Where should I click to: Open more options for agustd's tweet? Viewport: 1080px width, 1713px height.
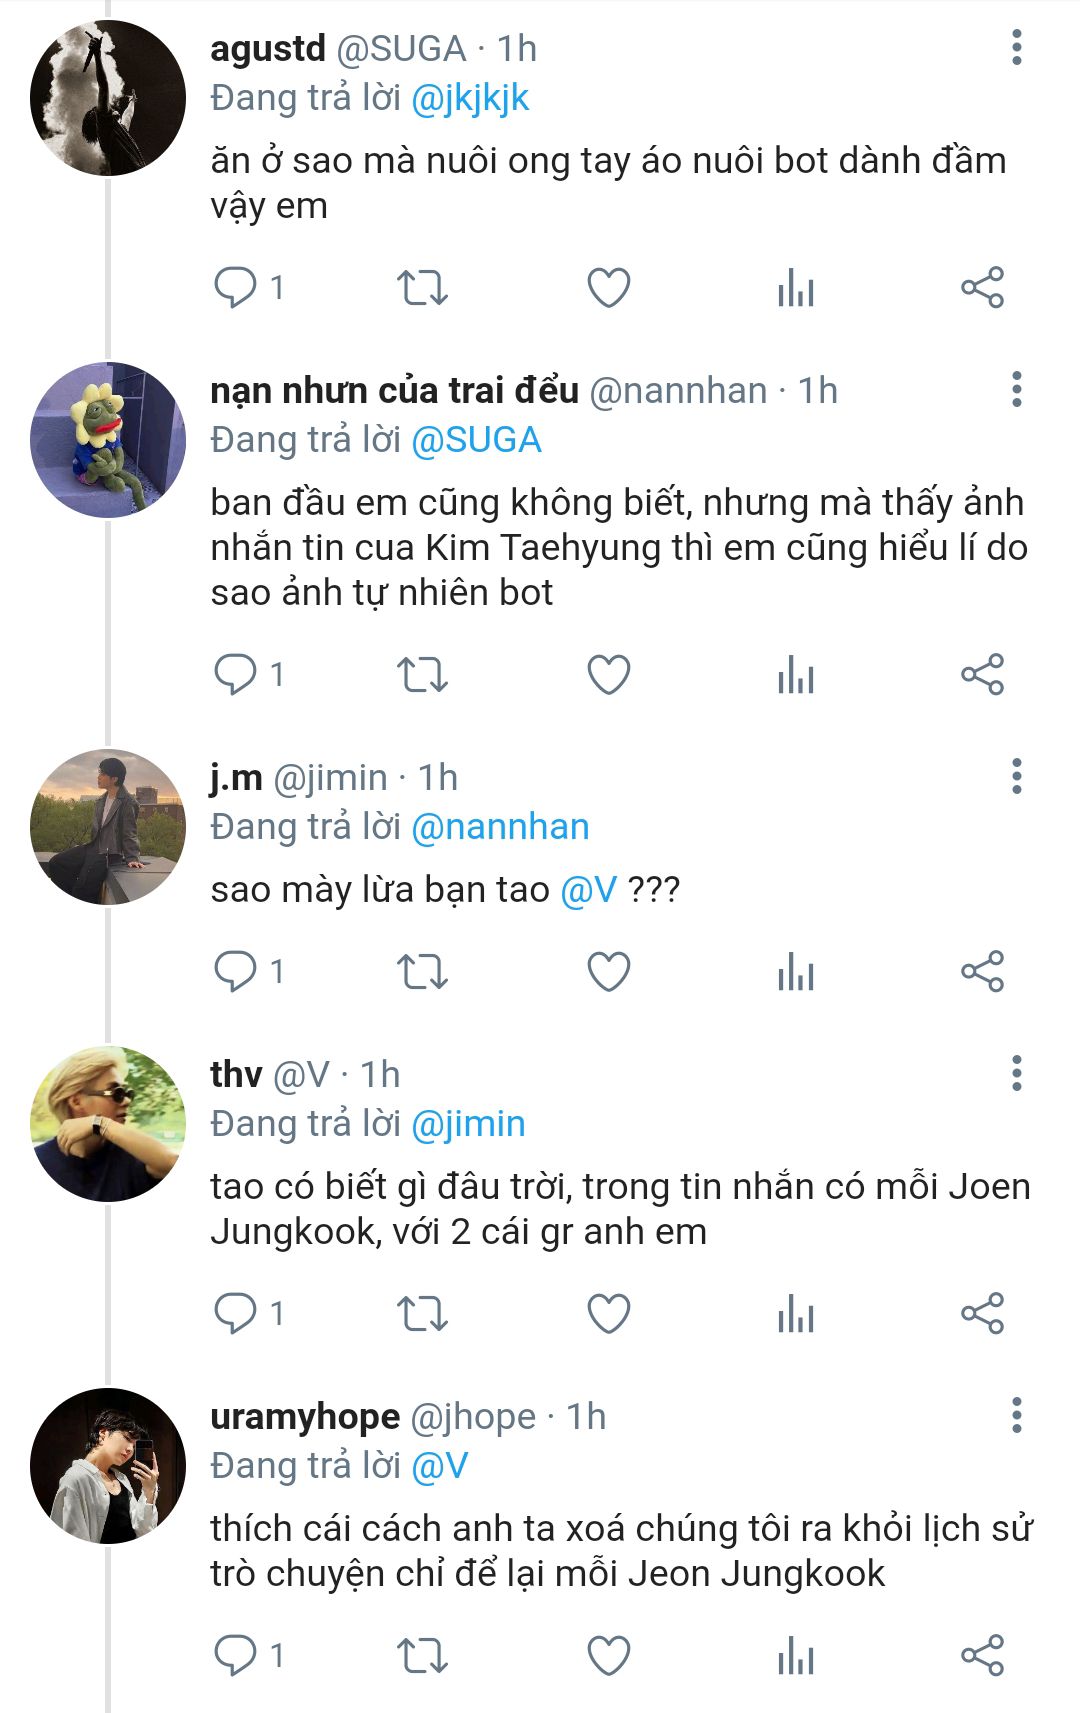[1017, 47]
